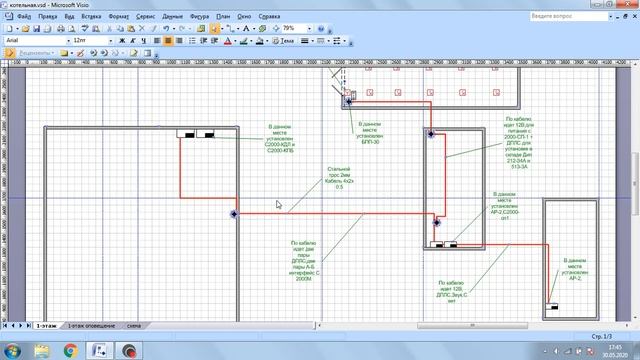The image size is (640, 360).
Task: Click the line ends icon
Action: pyautogui.click(x=337, y=40)
